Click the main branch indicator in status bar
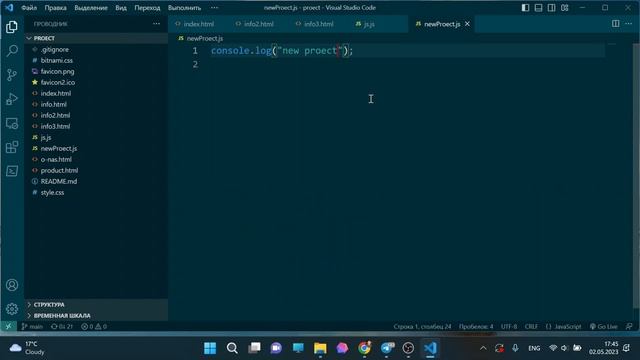This screenshot has width=640, height=360. point(32,327)
